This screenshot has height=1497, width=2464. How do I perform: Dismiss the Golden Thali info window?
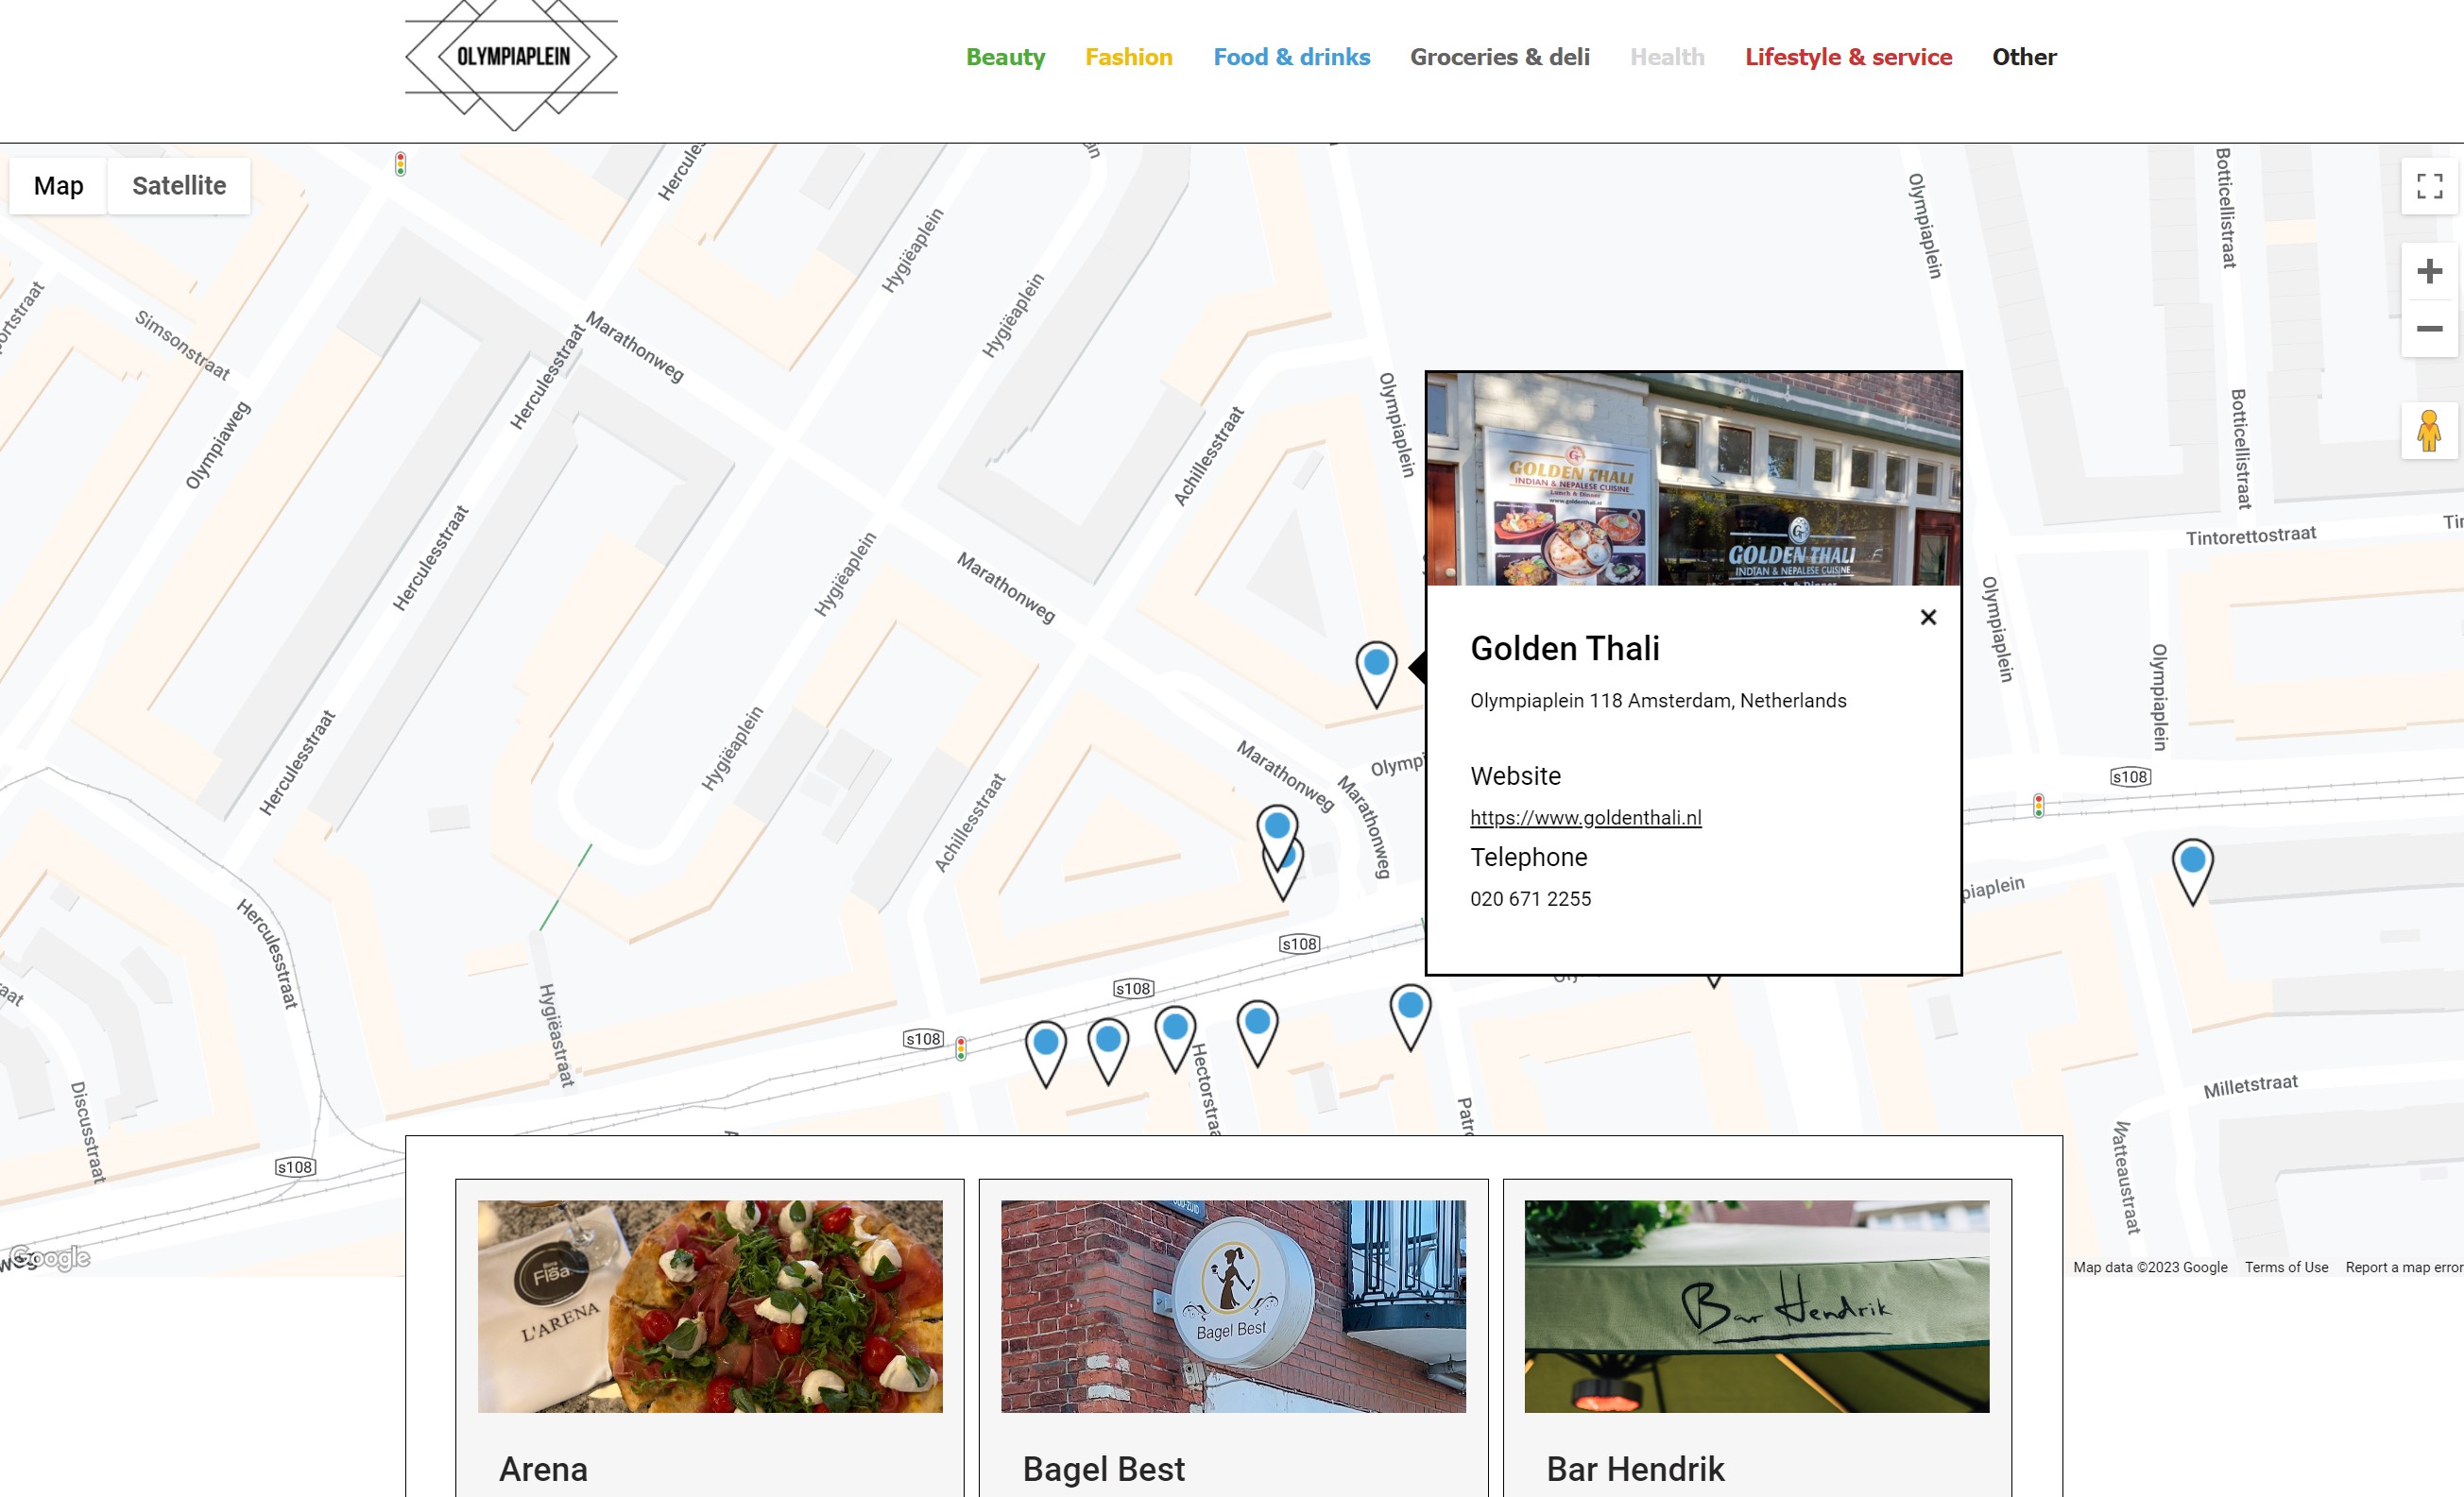pos(1928,617)
